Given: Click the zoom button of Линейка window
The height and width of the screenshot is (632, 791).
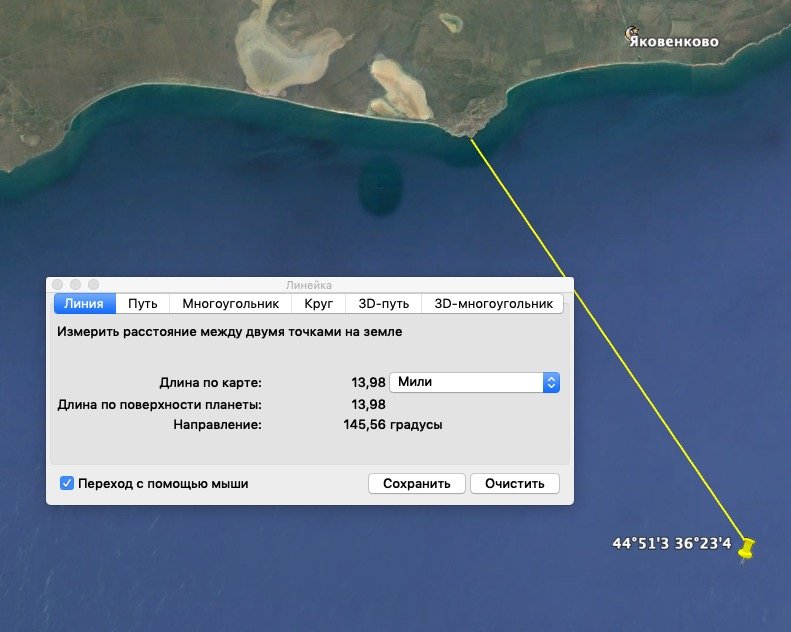Looking at the screenshot, I should click(93, 285).
